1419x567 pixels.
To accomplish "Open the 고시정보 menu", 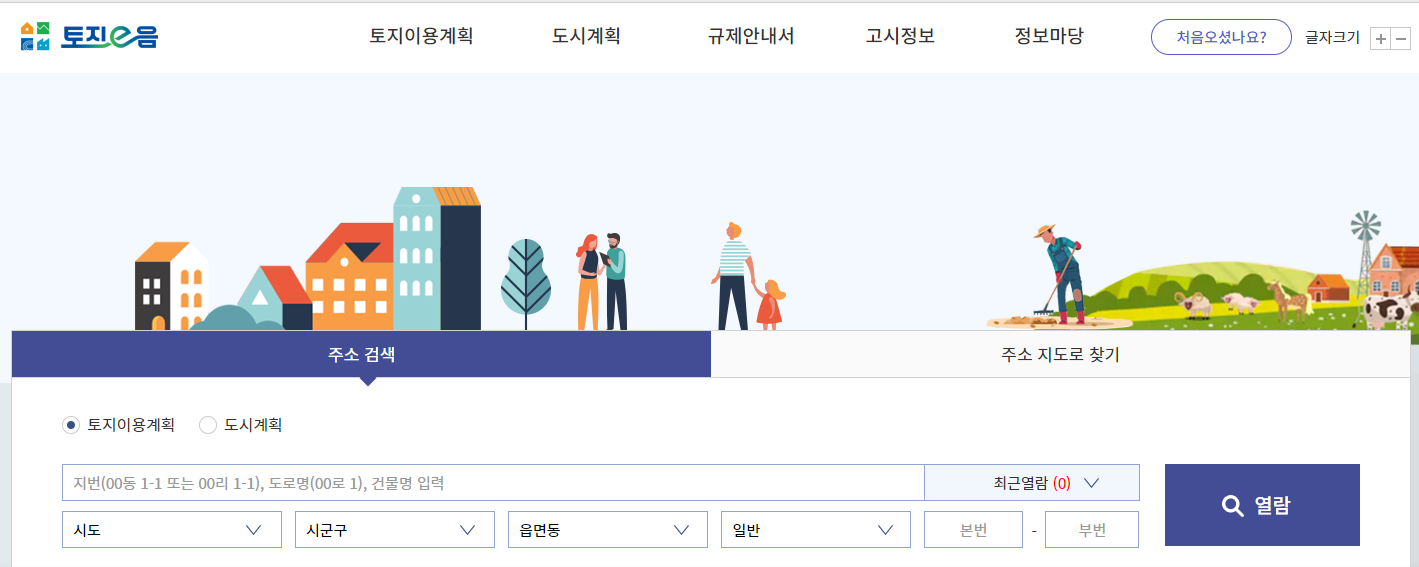I will [900, 37].
